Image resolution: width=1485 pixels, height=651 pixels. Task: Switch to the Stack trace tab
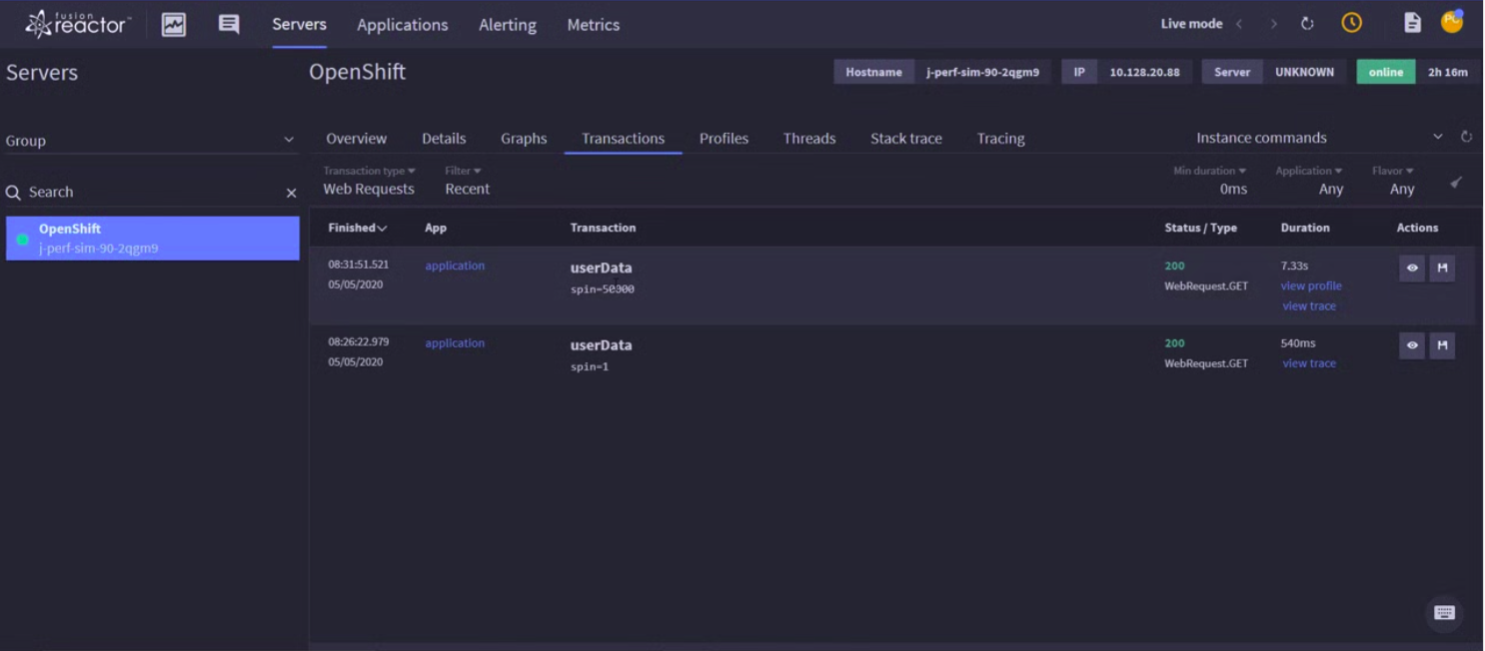coord(906,139)
